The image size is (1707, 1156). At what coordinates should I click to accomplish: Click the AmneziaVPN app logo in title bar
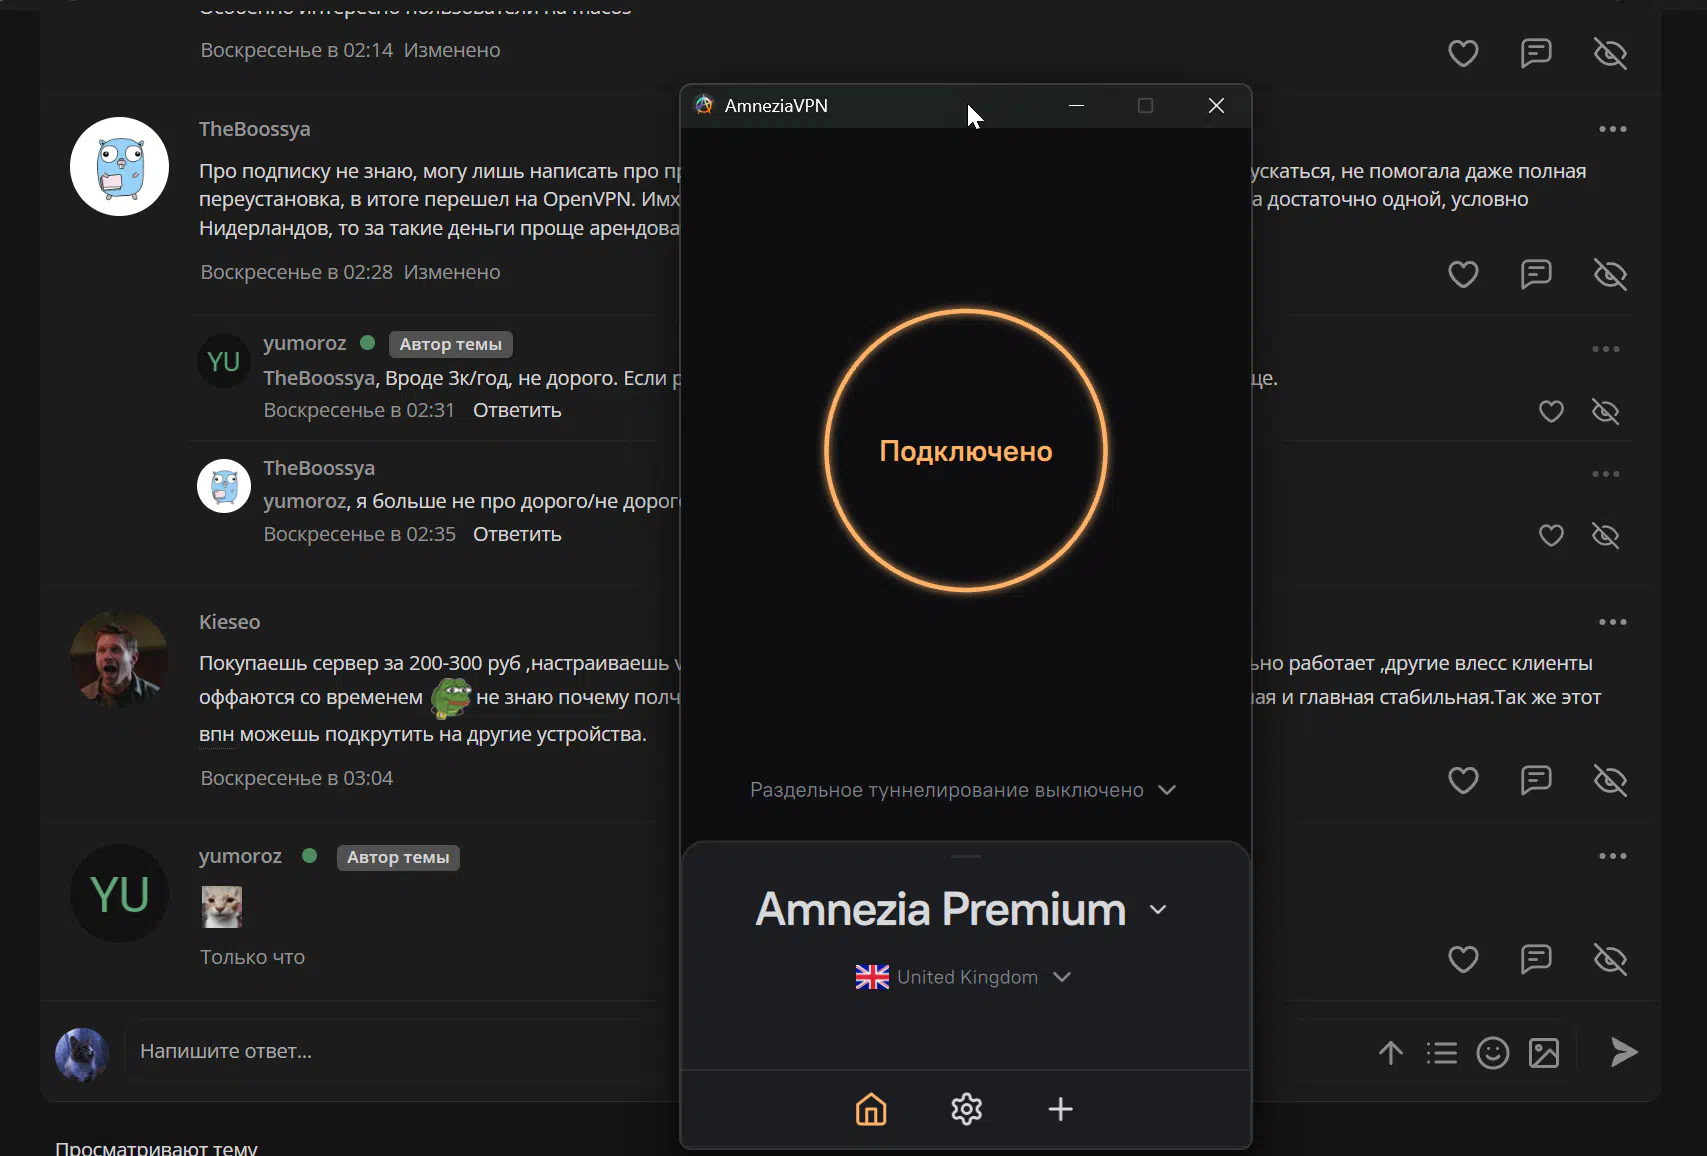coord(704,105)
